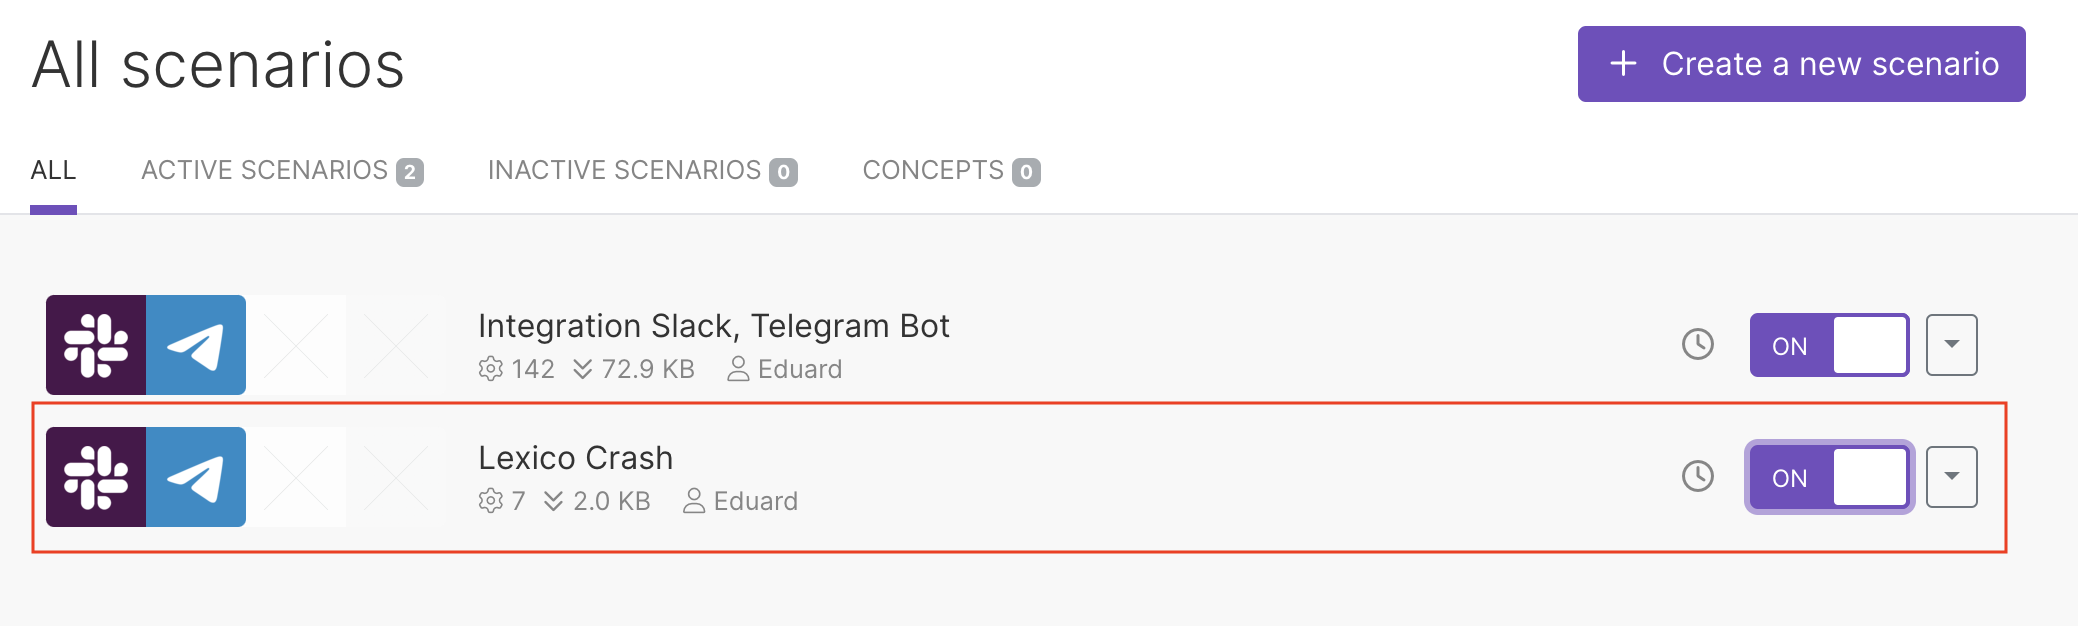
Task: Select the ALL tab
Action: pyautogui.click(x=53, y=171)
